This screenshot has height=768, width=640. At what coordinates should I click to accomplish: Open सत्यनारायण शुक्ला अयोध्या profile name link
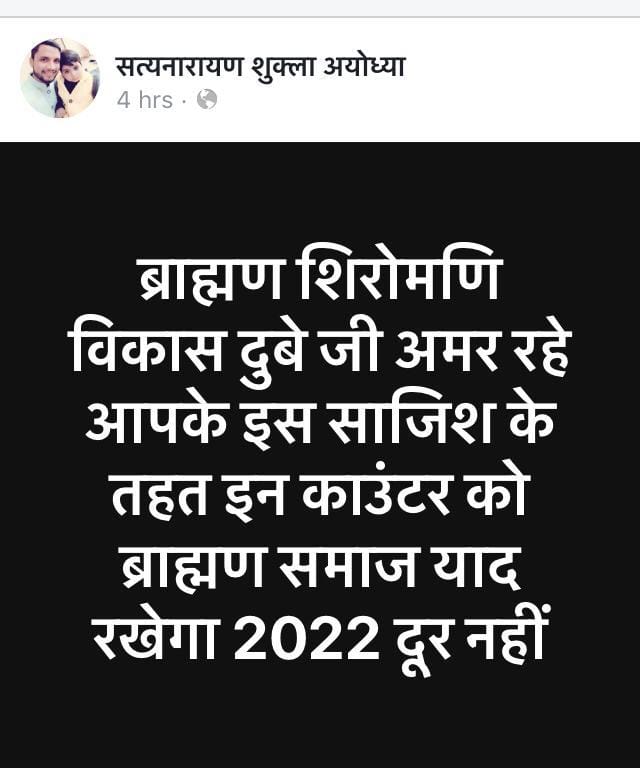click(261, 67)
